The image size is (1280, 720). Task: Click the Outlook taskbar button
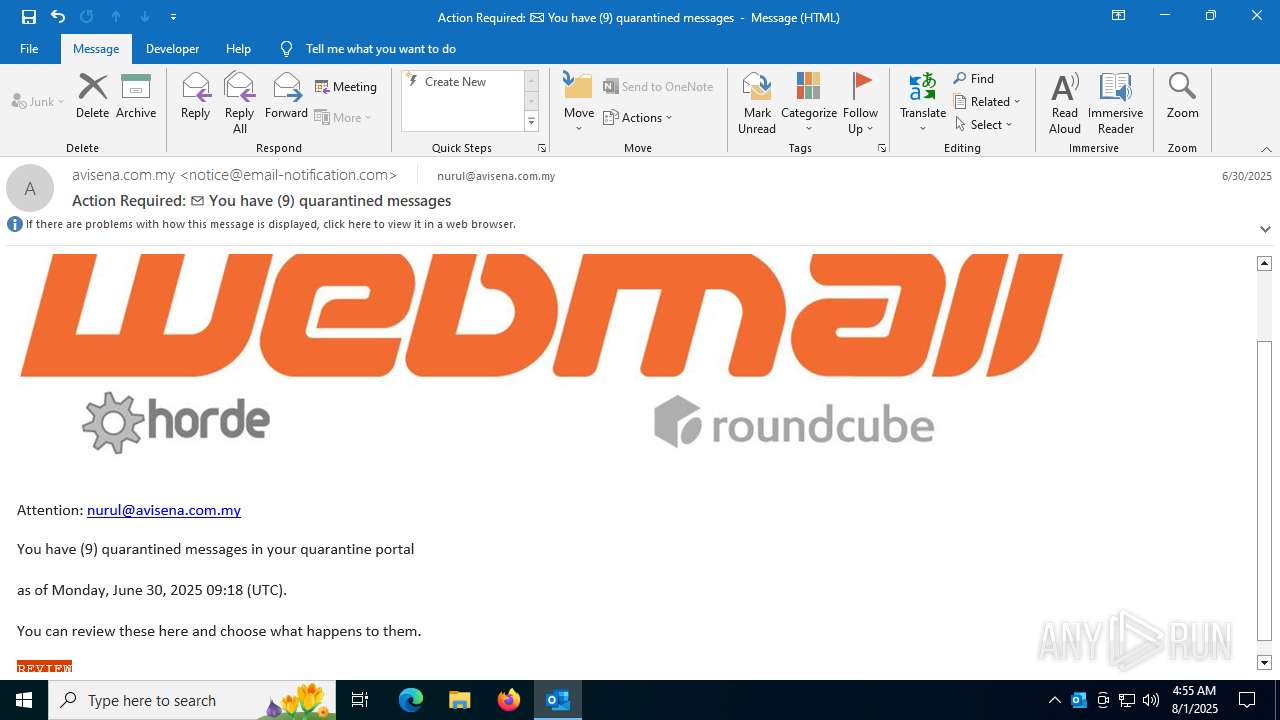click(558, 700)
